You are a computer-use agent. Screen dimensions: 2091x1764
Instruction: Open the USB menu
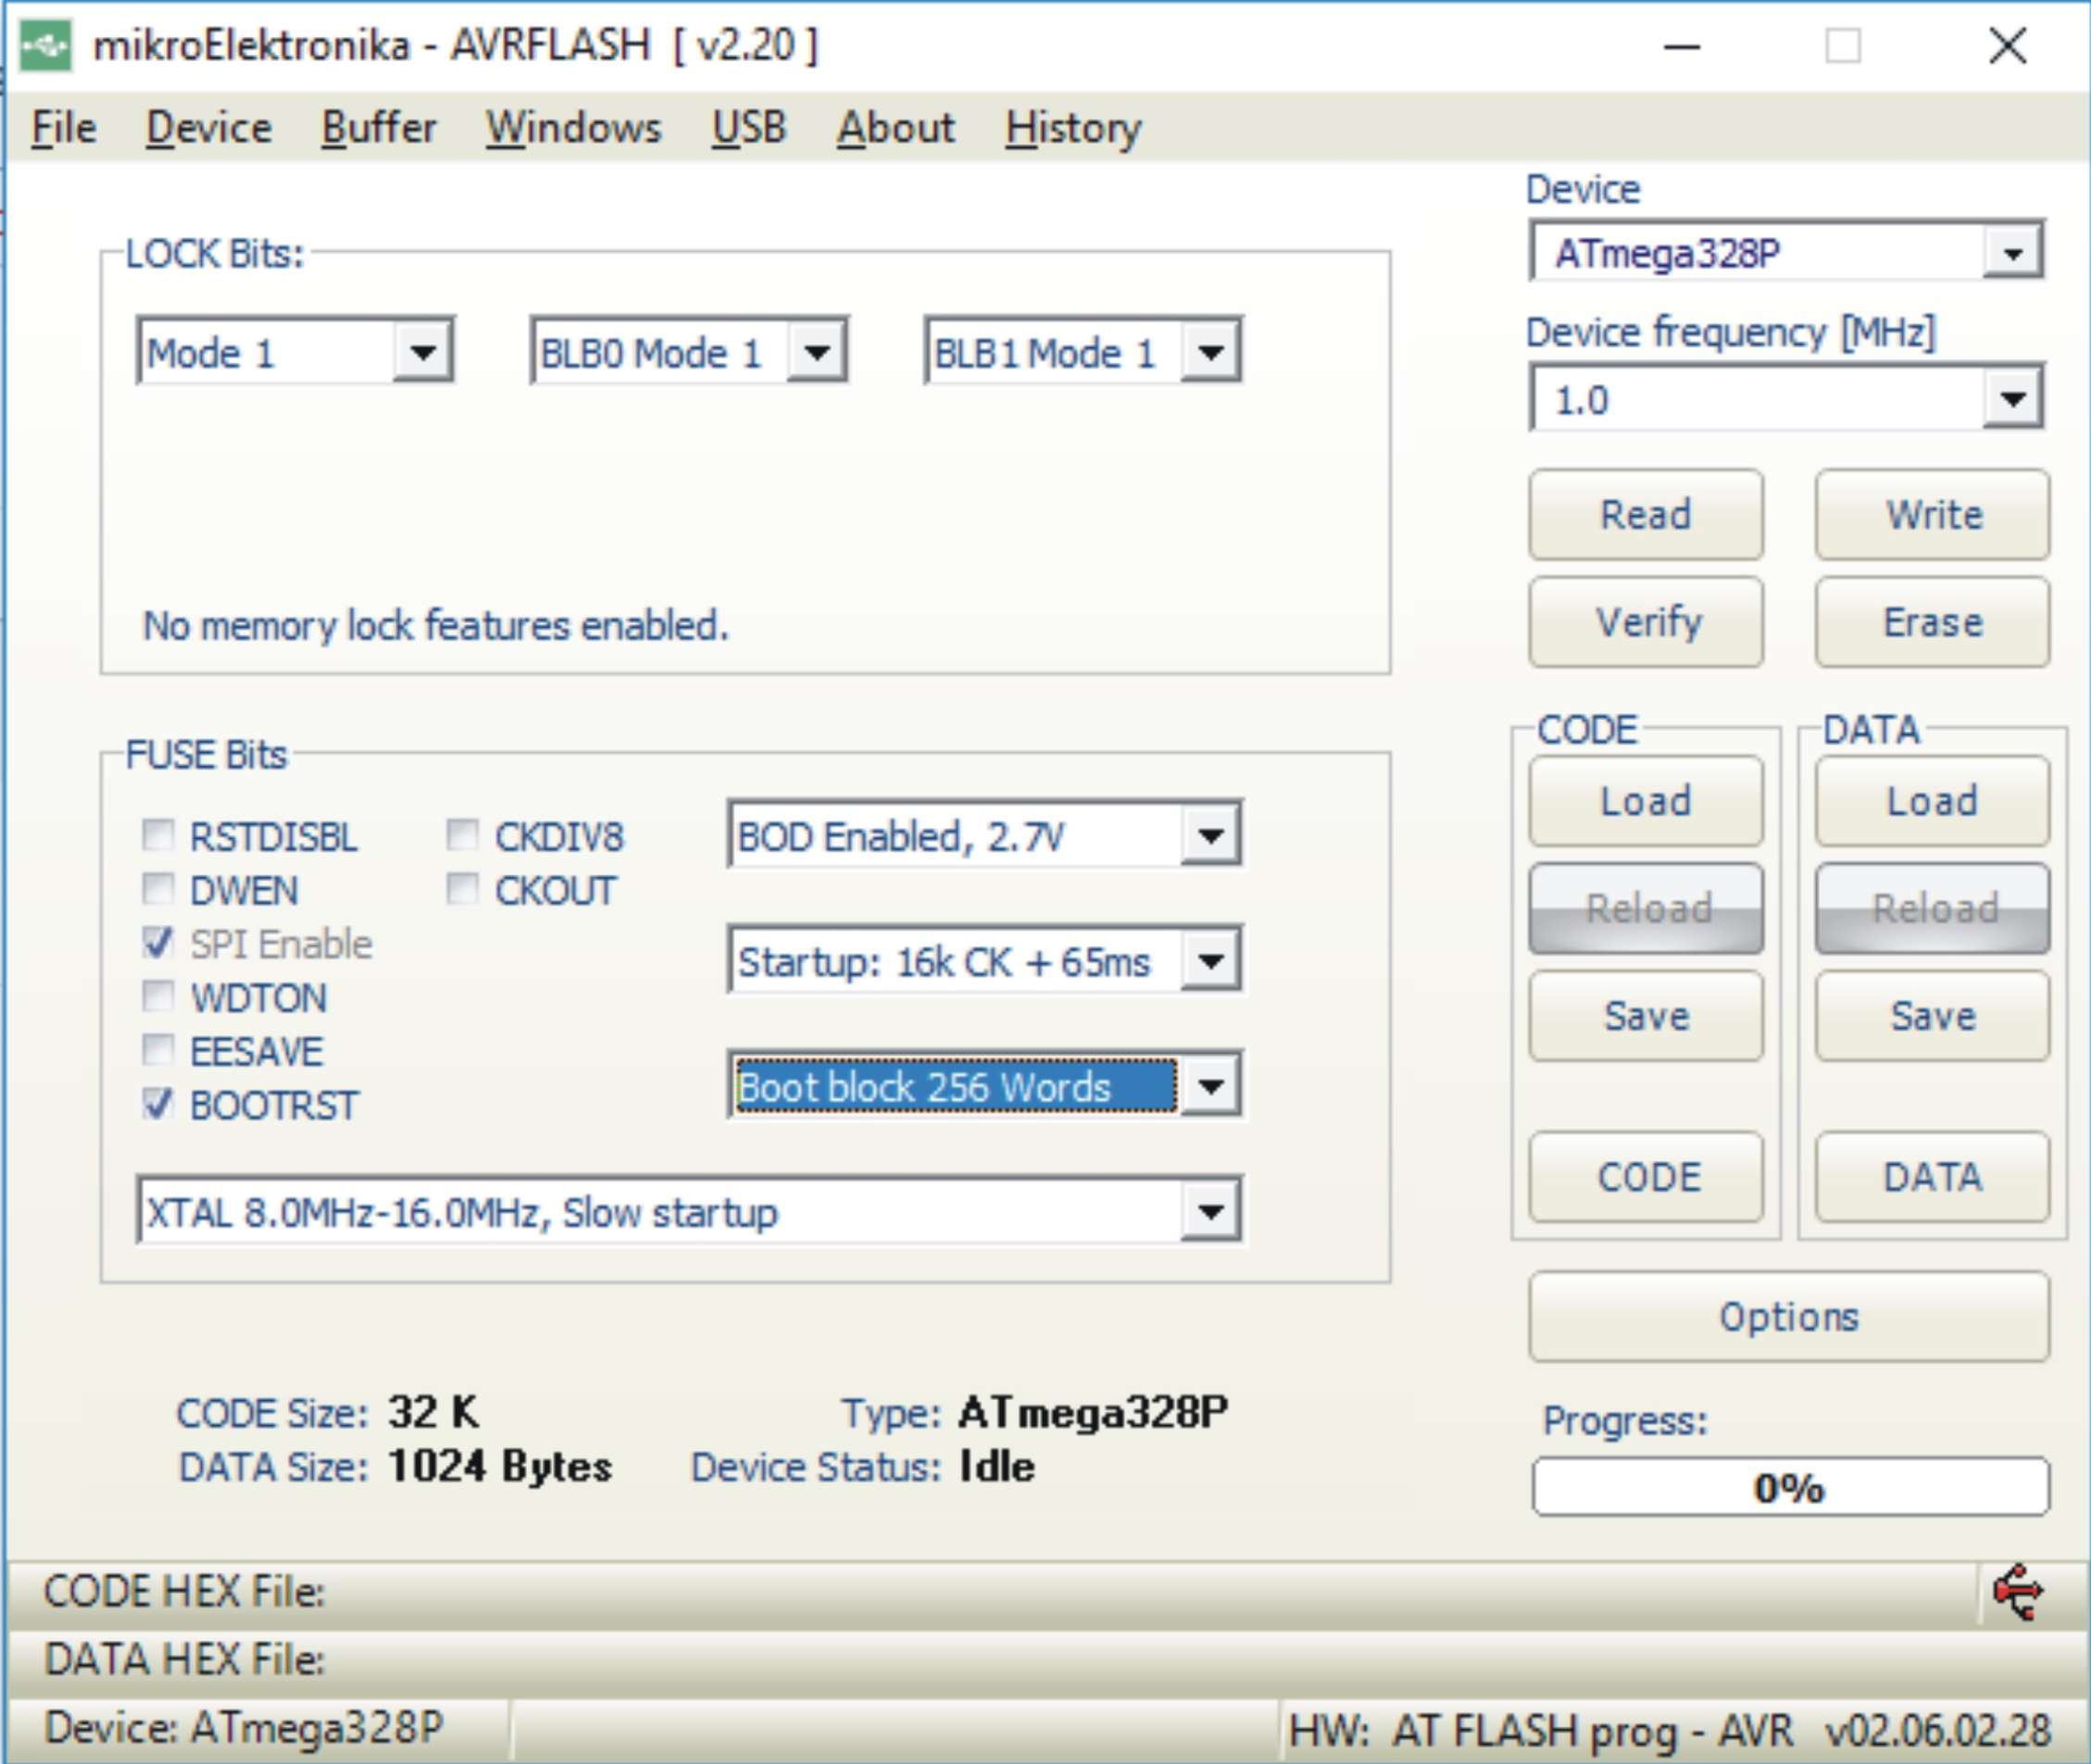click(749, 128)
